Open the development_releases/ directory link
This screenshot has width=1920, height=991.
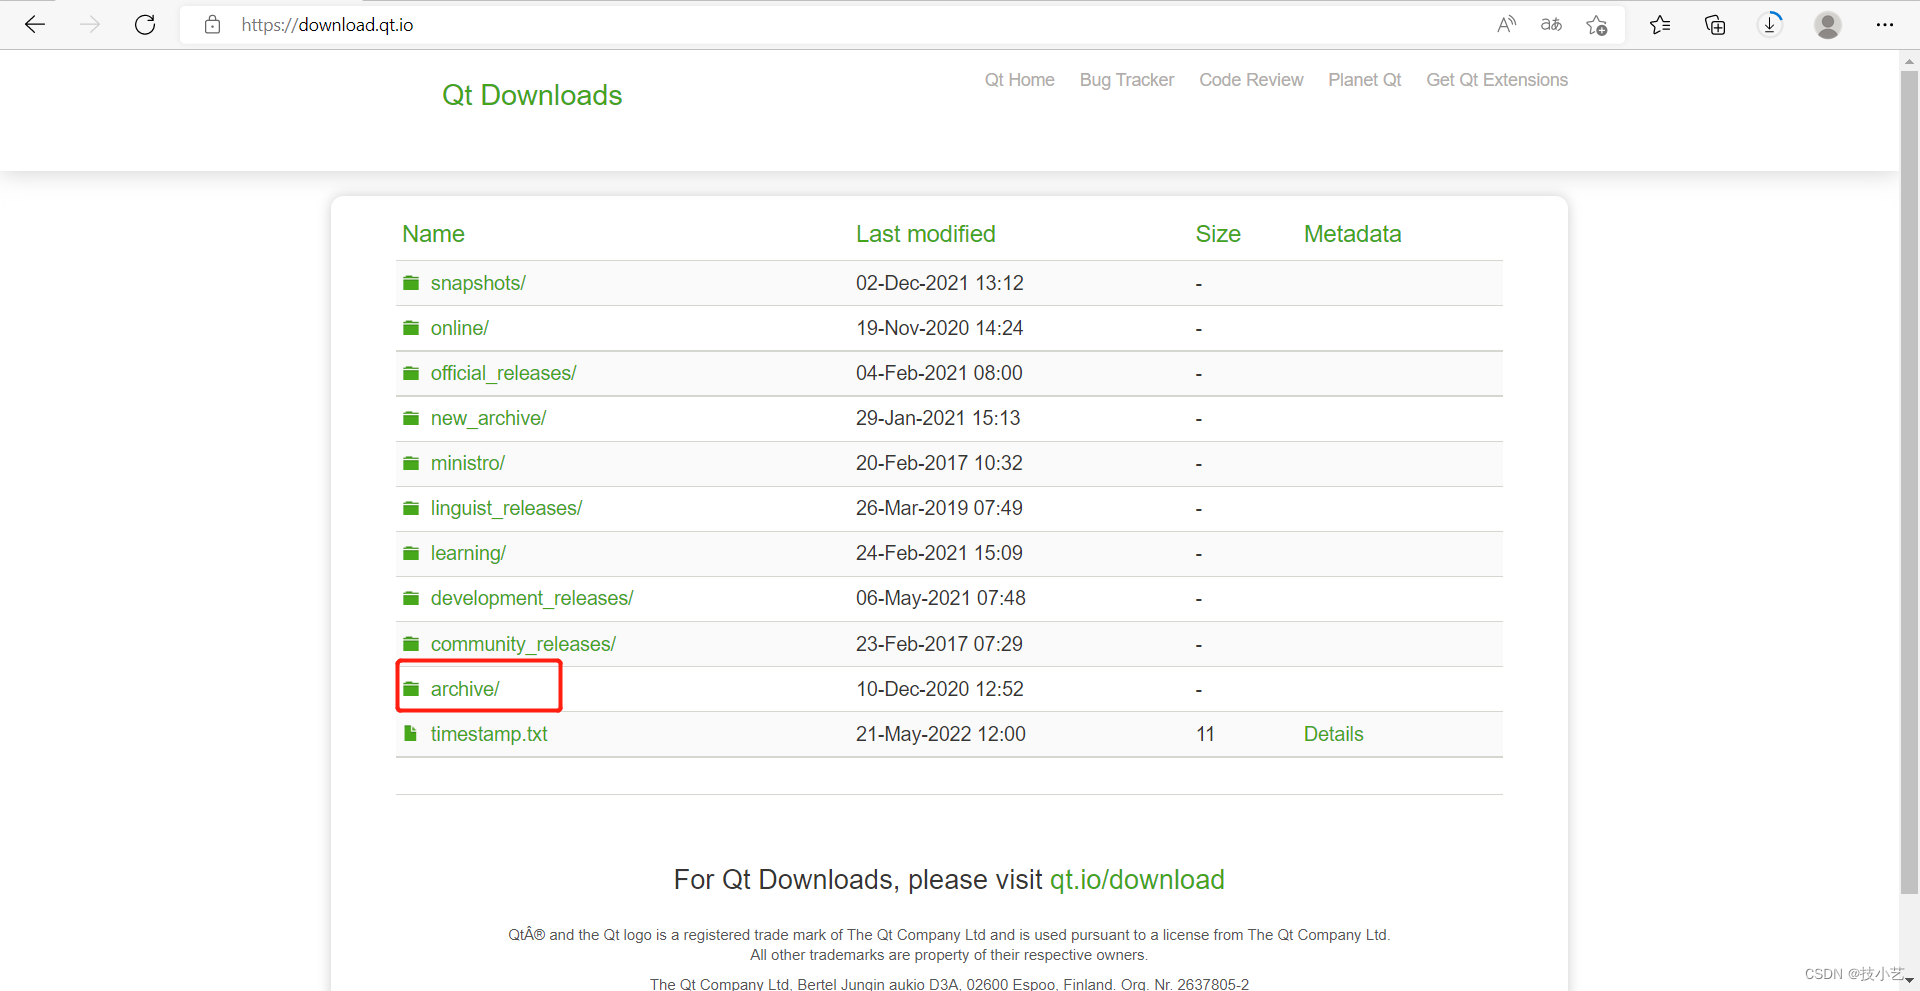[x=532, y=598]
